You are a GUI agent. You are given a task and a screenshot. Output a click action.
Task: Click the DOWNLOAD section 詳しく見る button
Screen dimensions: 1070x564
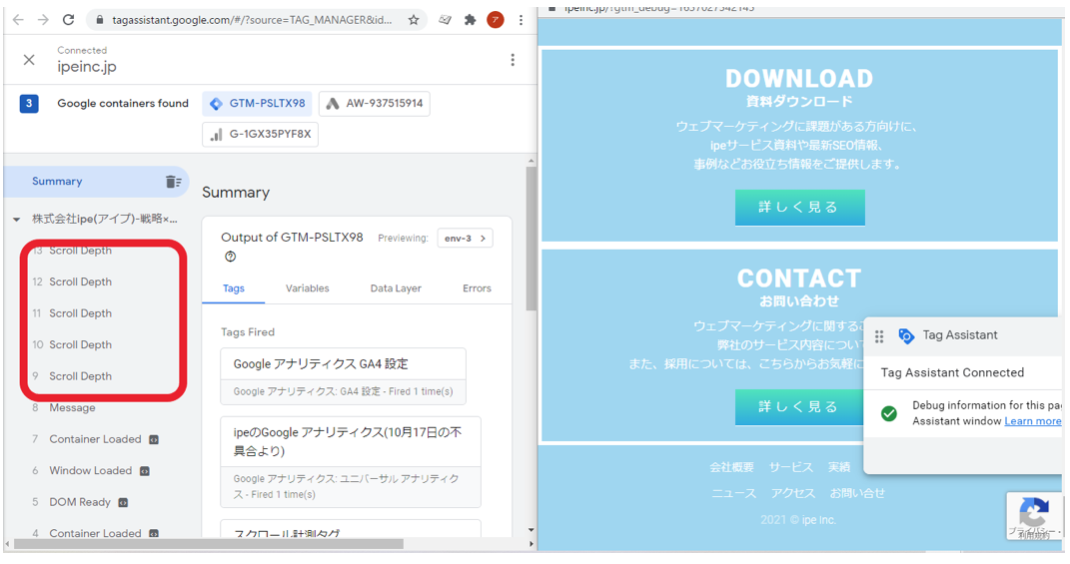[799, 207]
